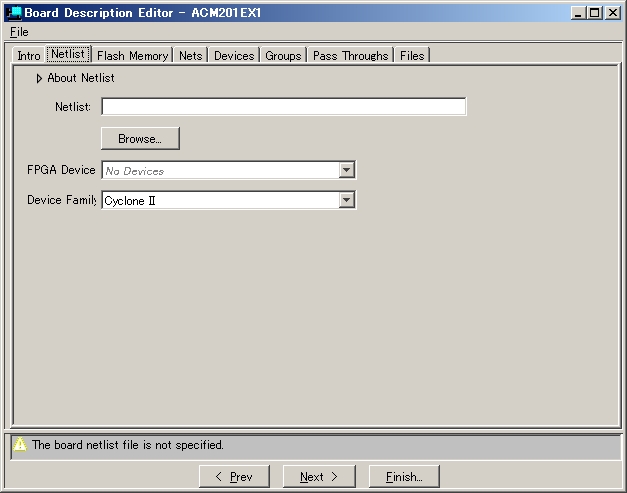Click the yellow warning icon in status bar
Image resolution: width=627 pixels, height=493 pixels.
[x=20, y=445]
